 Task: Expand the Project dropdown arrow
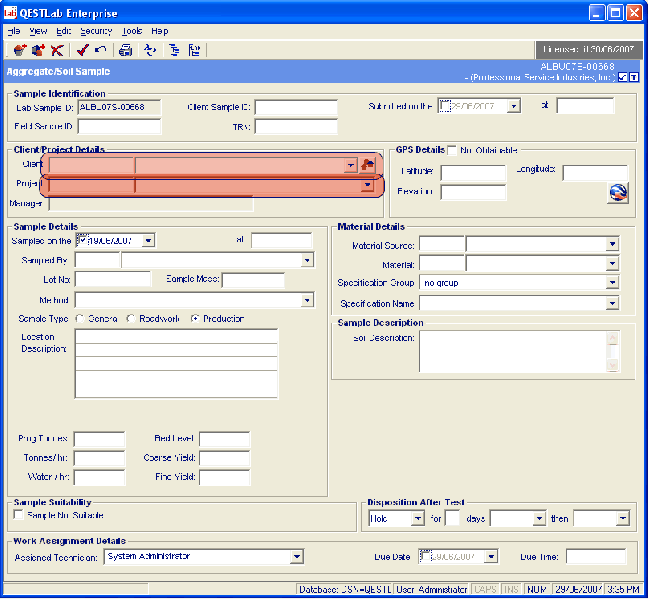click(x=367, y=185)
